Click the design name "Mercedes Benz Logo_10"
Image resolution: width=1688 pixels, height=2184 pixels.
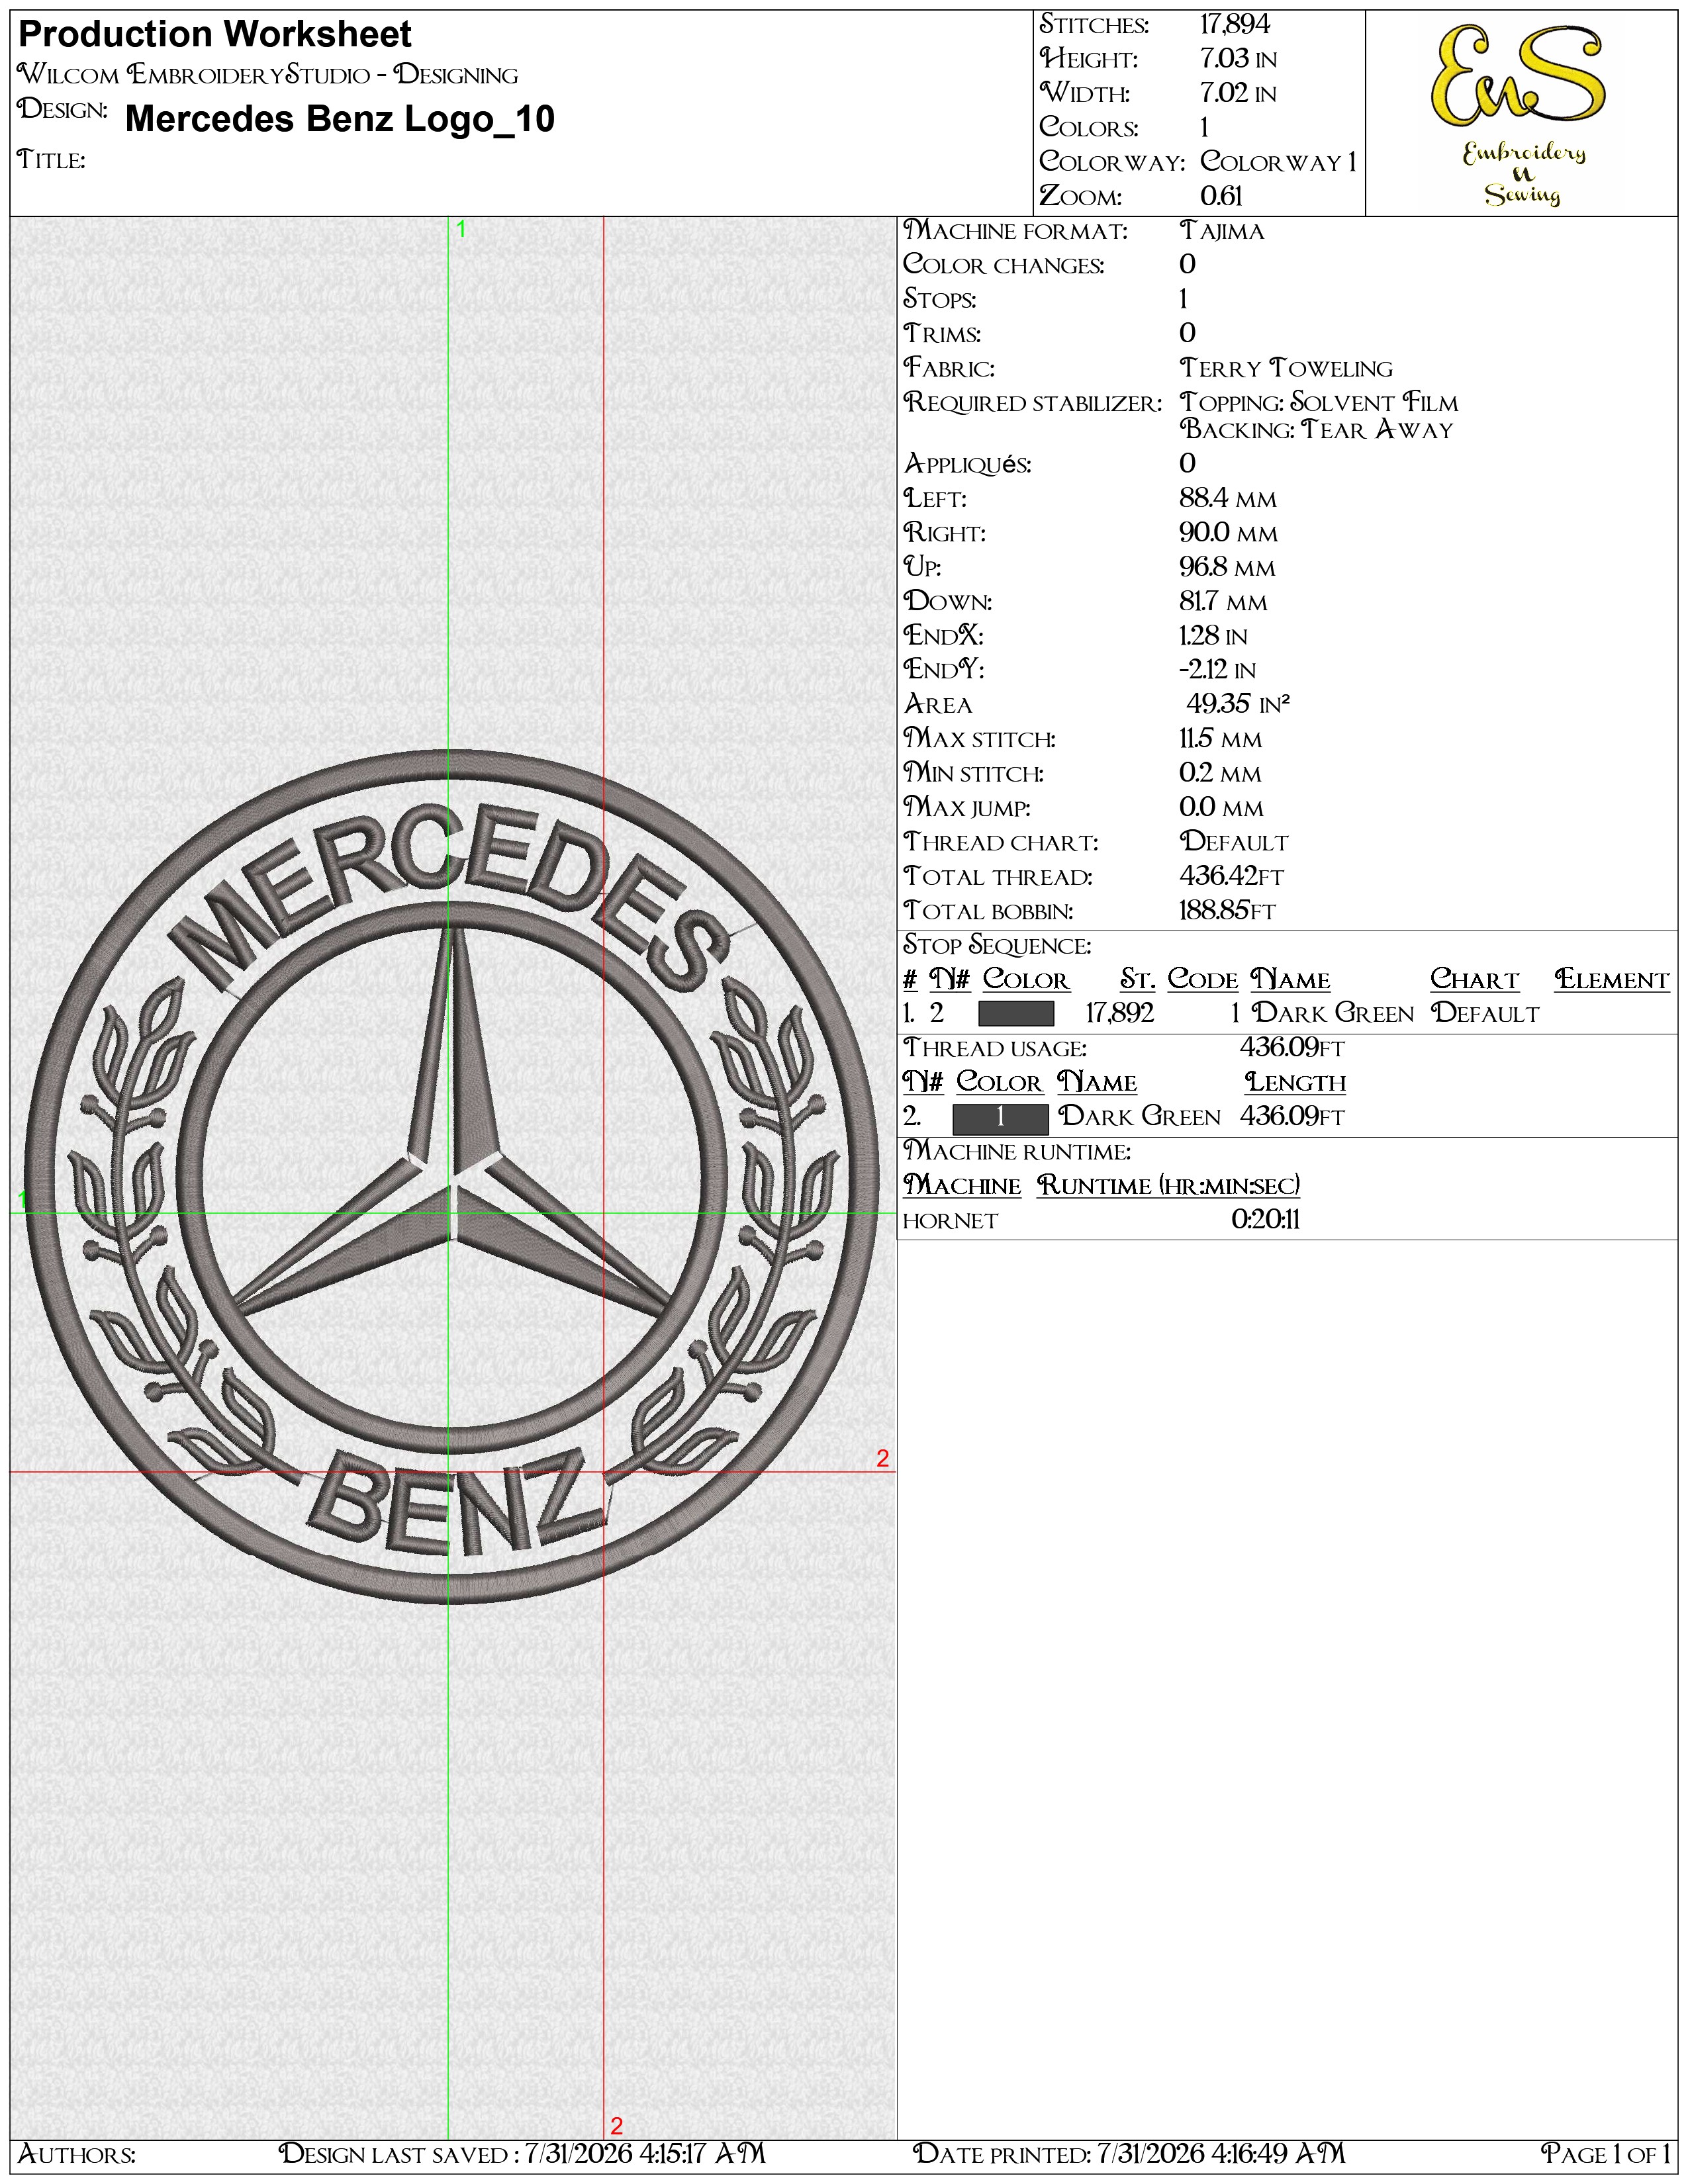click(340, 119)
